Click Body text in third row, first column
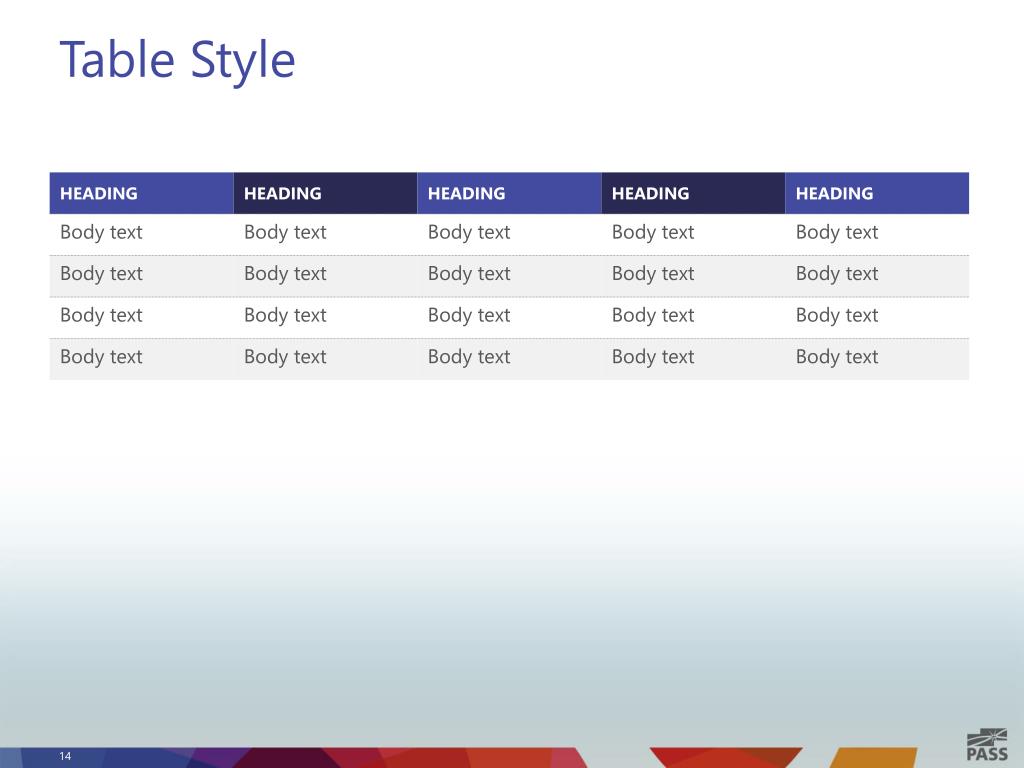1024x768 pixels. click(101, 315)
